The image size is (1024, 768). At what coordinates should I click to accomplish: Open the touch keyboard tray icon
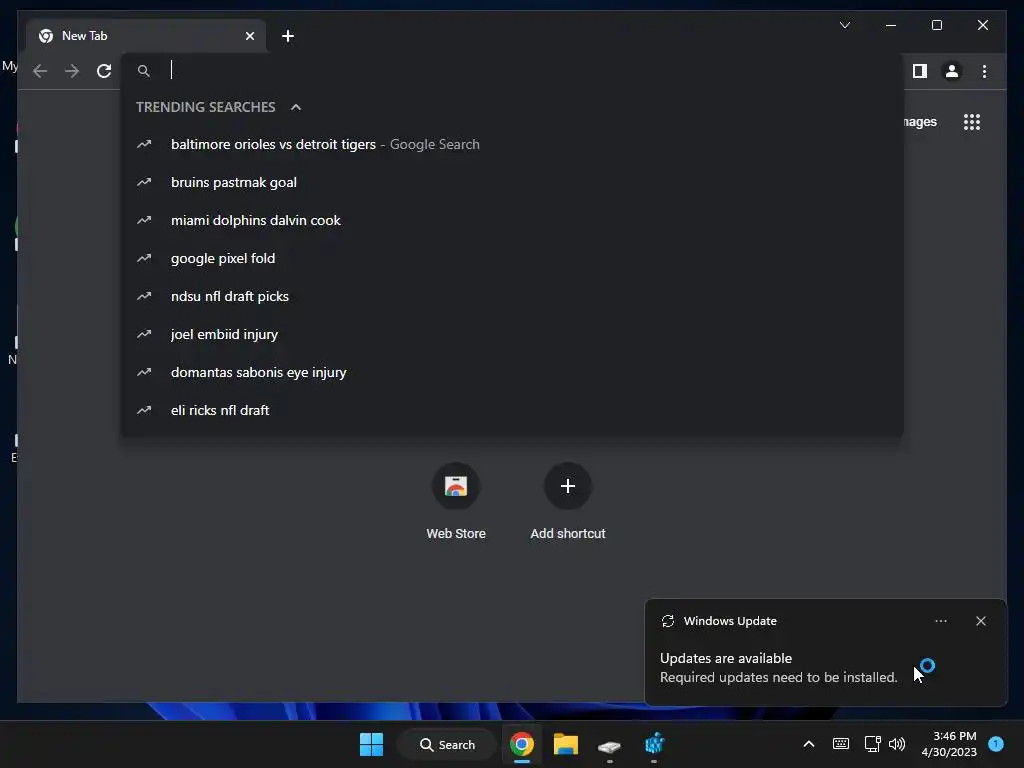click(x=840, y=744)
